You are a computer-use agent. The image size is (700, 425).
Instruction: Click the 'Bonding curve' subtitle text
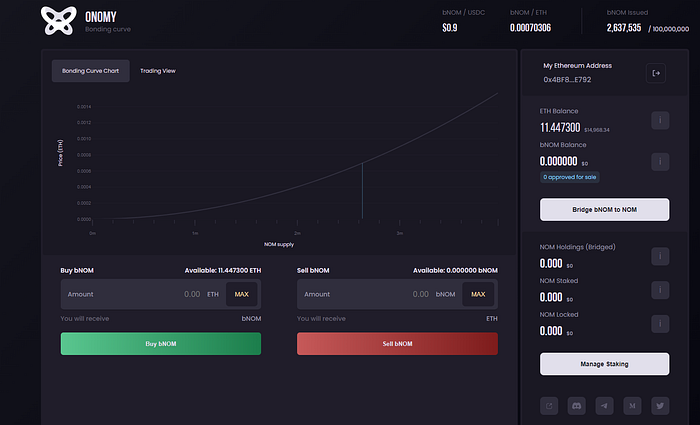click(x=108, y=29)
